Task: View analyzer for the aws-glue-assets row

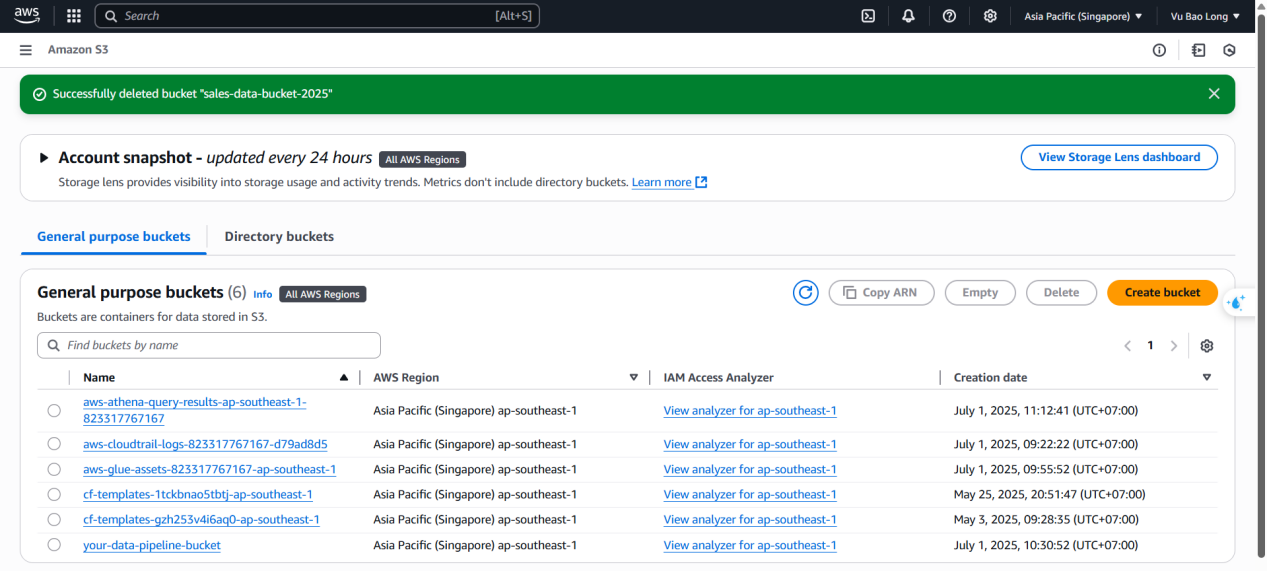Action: click(750, 469)
